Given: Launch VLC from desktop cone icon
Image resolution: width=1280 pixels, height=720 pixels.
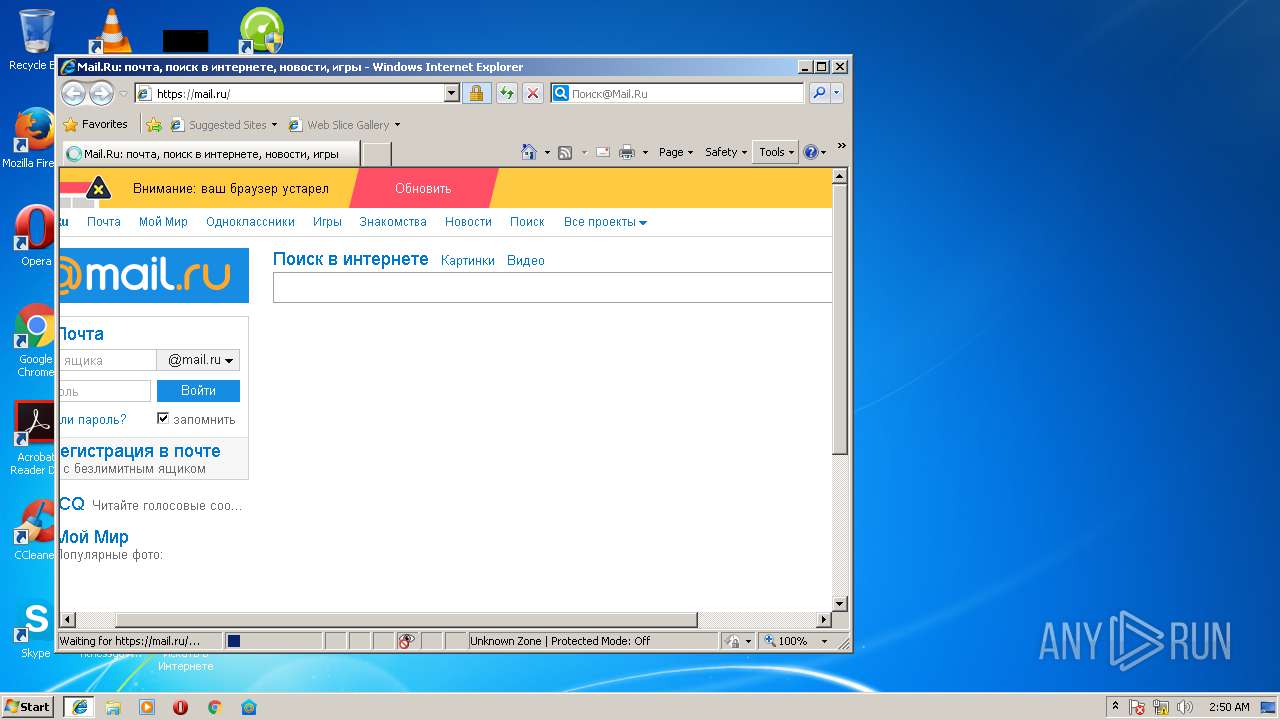Looking at the screenshot, I should (111, 30).
